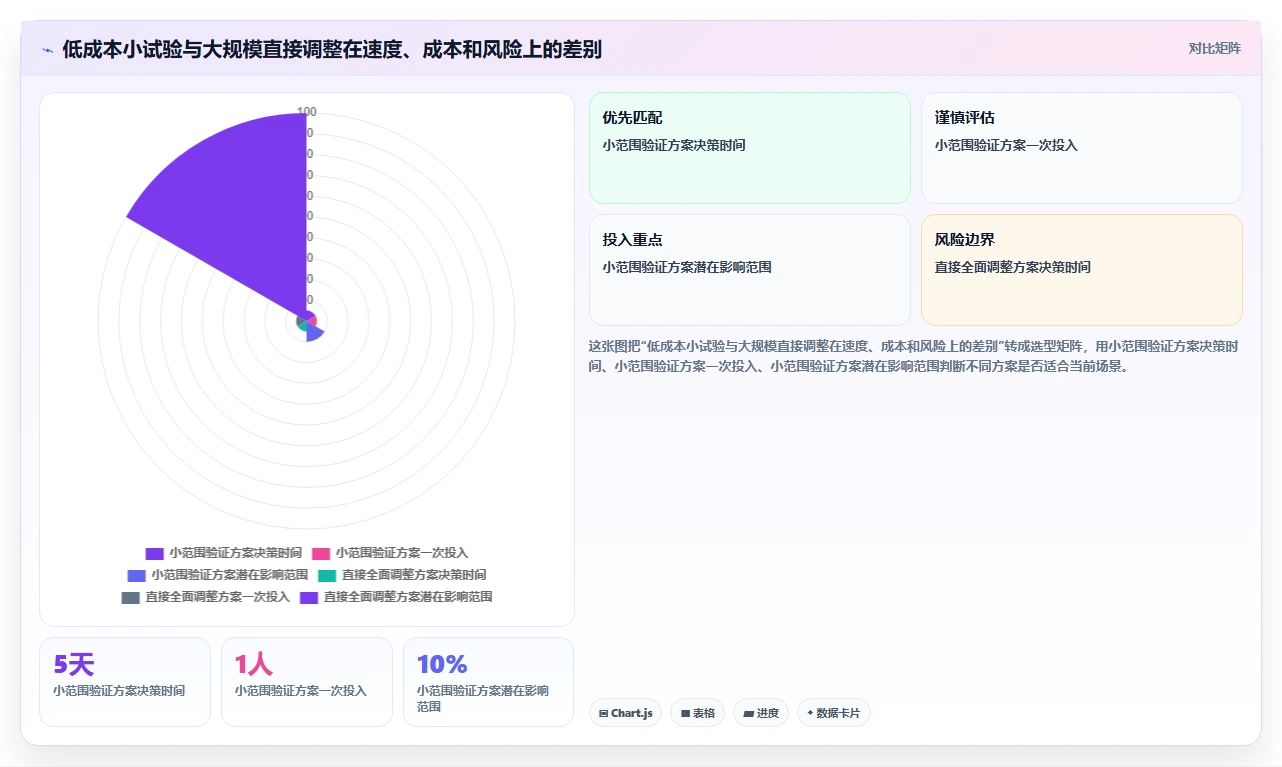Open the 10% stat card
This screenshot has height=767, width=1282.
(489, 682)
